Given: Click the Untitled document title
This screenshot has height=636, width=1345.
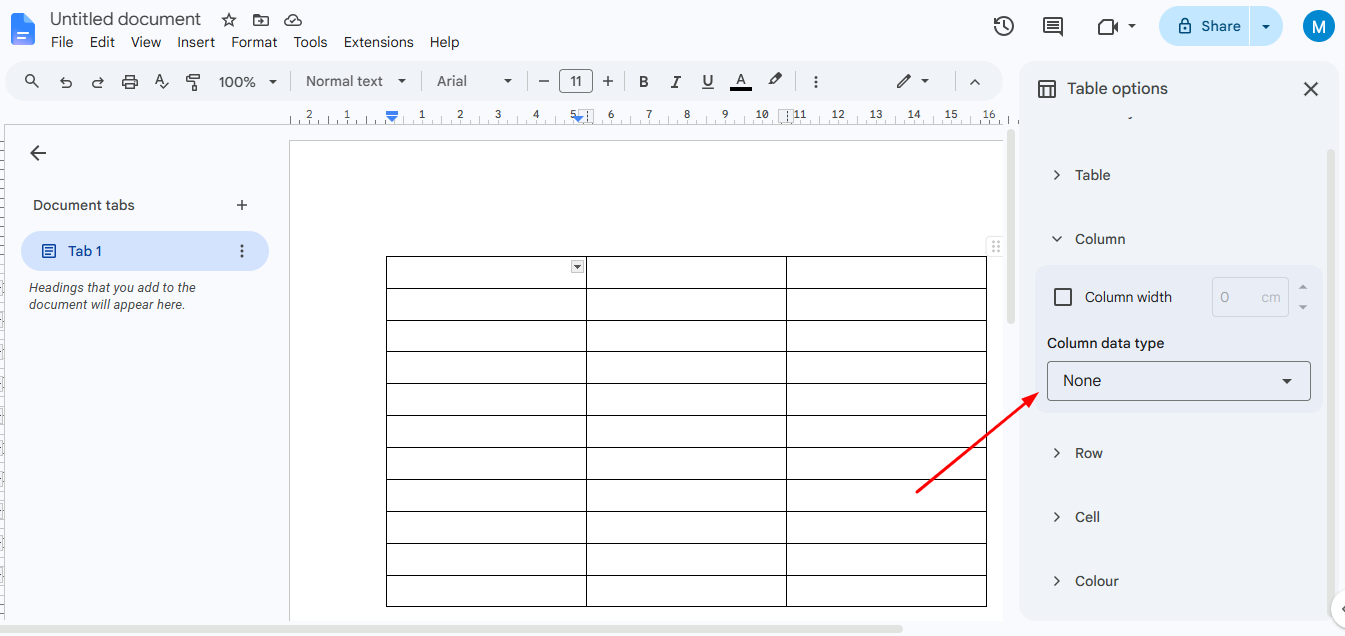Looking at the screenshot, I should pos(125,19).
